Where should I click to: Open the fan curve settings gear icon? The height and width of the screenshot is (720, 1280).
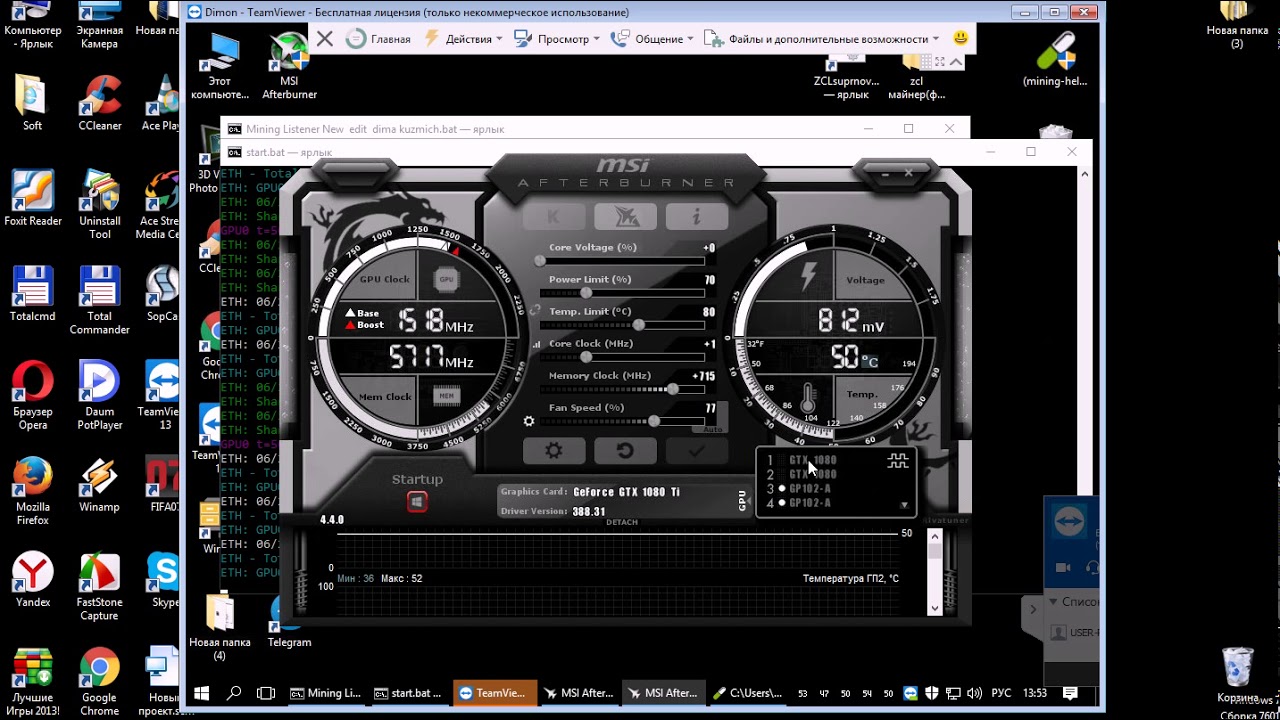(529, 421)
